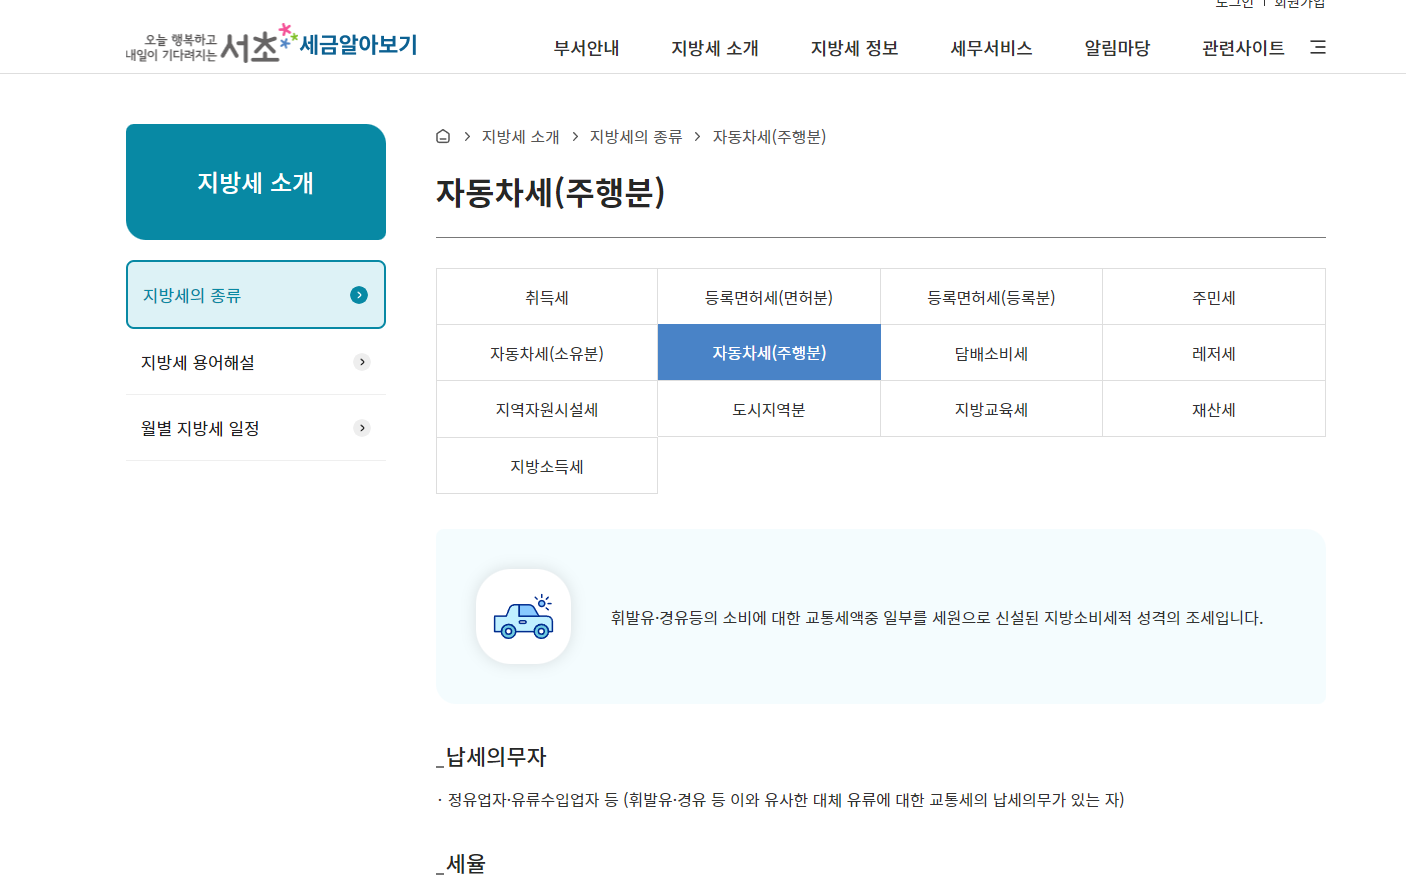Select the 도시지역분 tab

point(769,409)
